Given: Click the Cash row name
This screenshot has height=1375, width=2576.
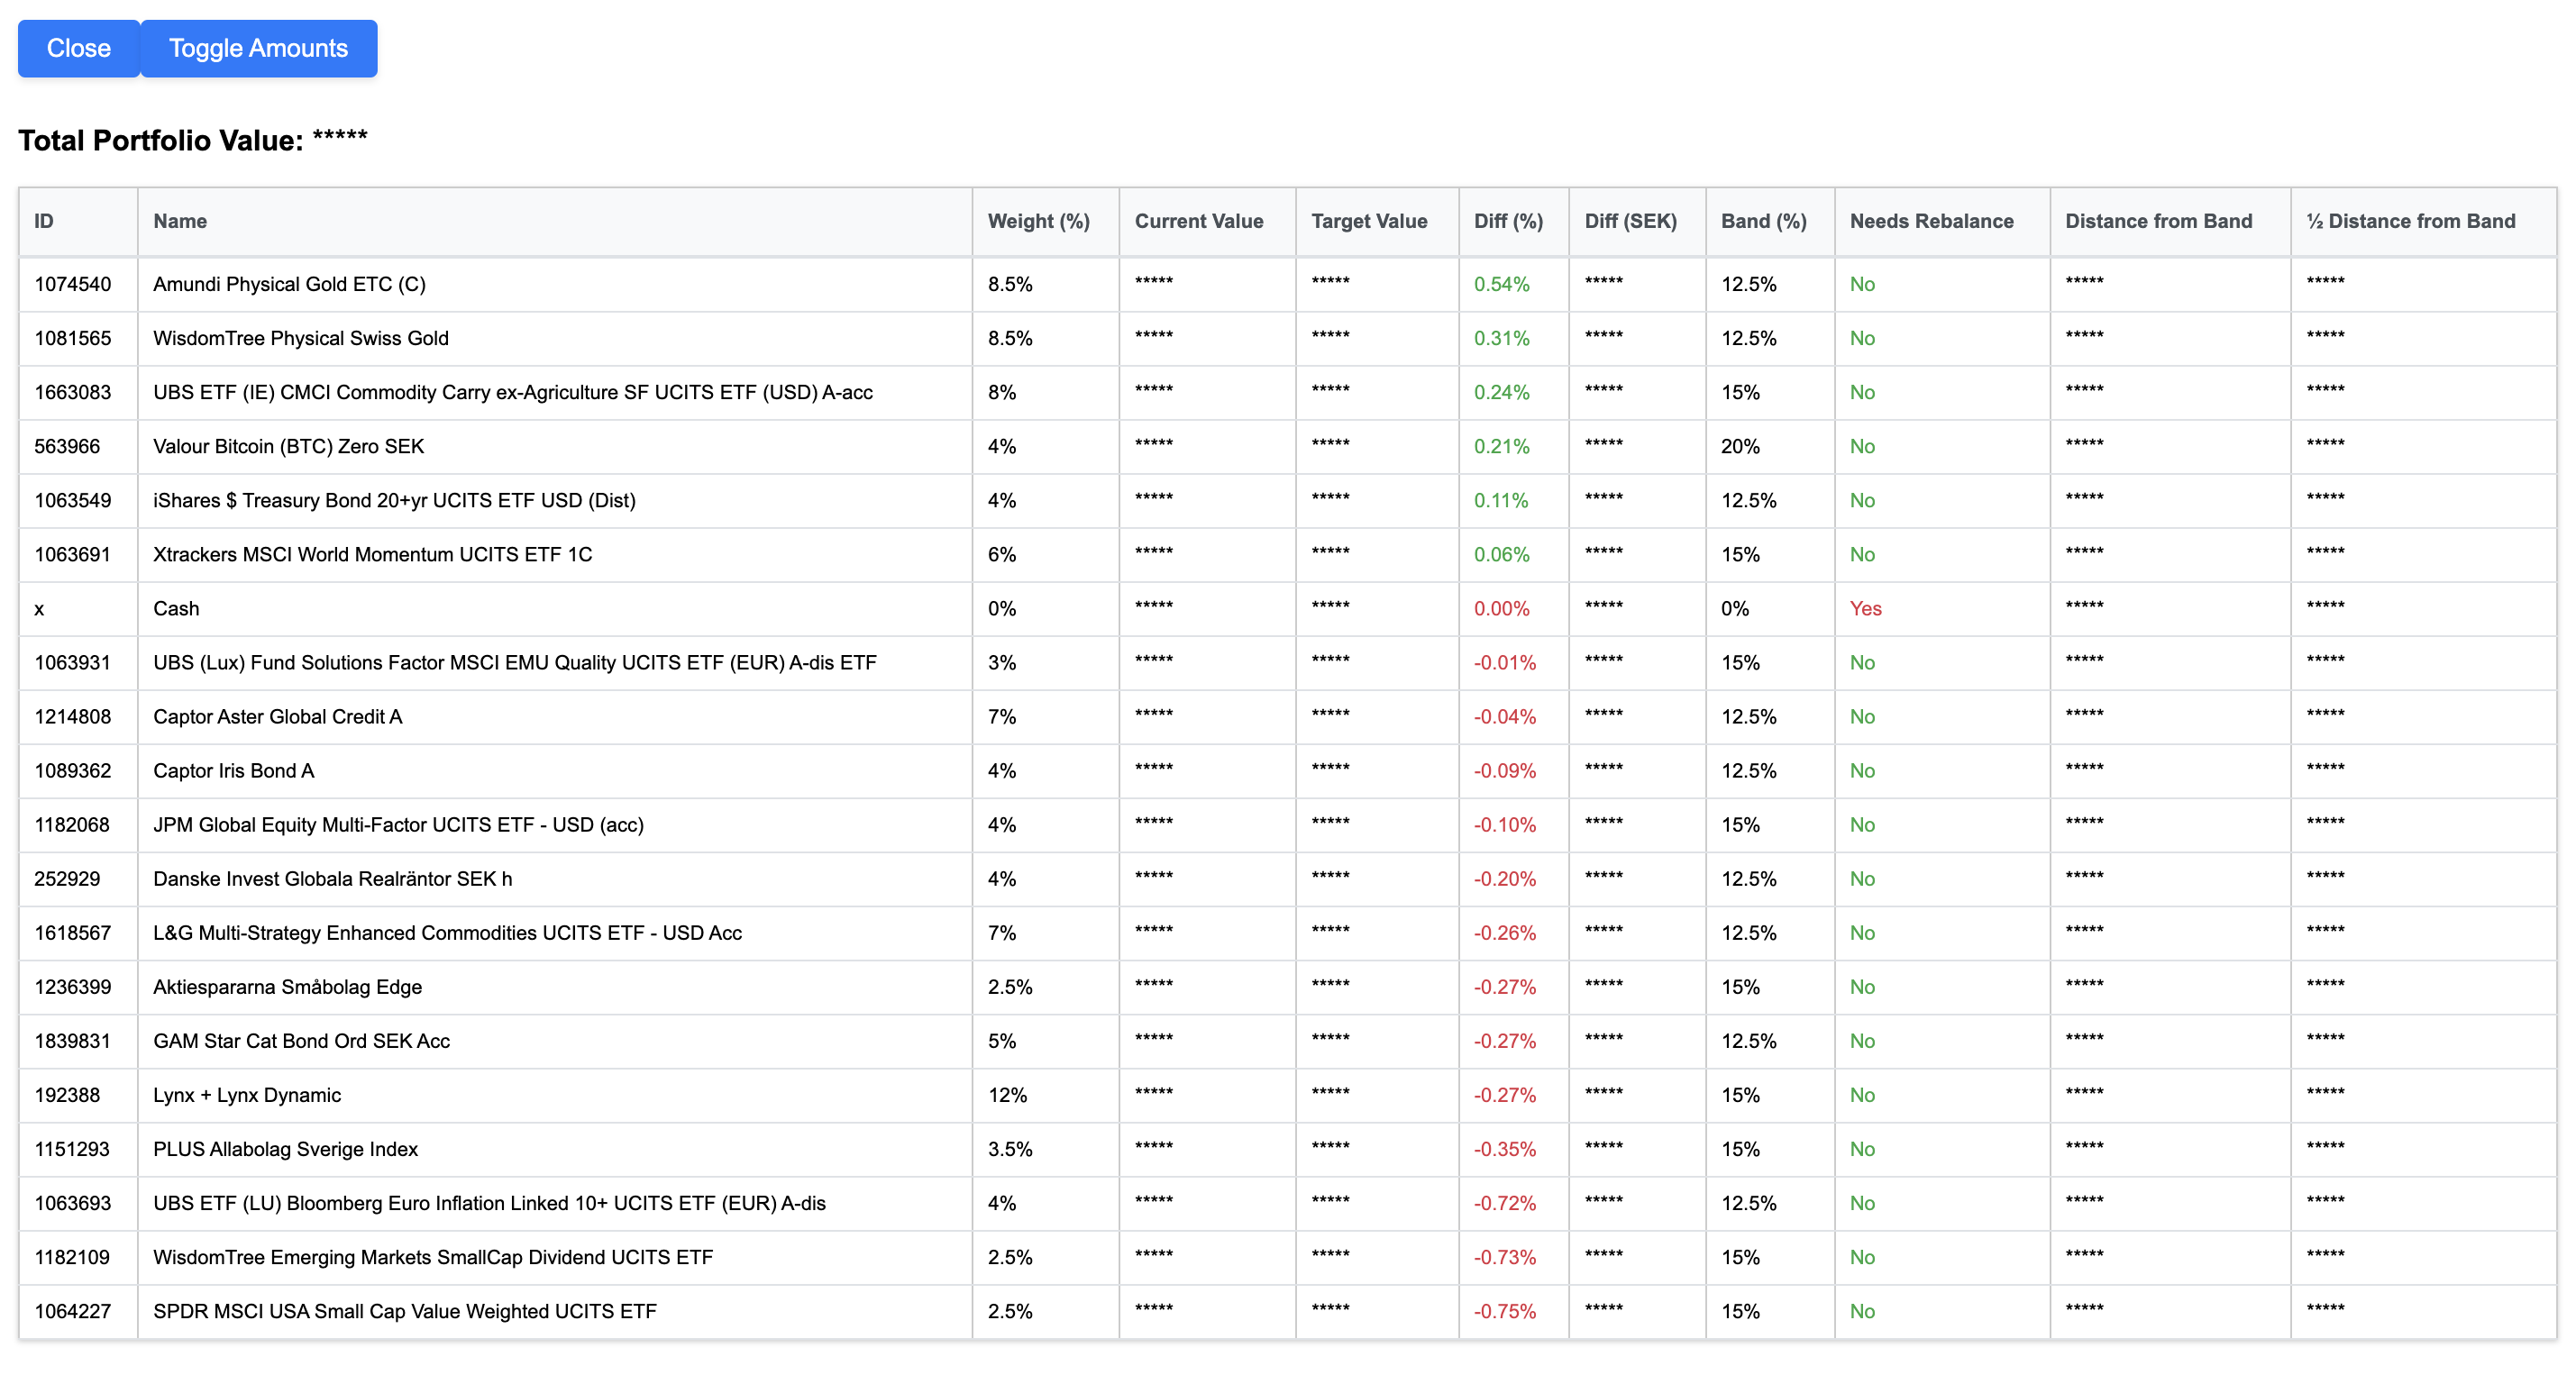Looking at the screenshot, I should pos(176,608).
